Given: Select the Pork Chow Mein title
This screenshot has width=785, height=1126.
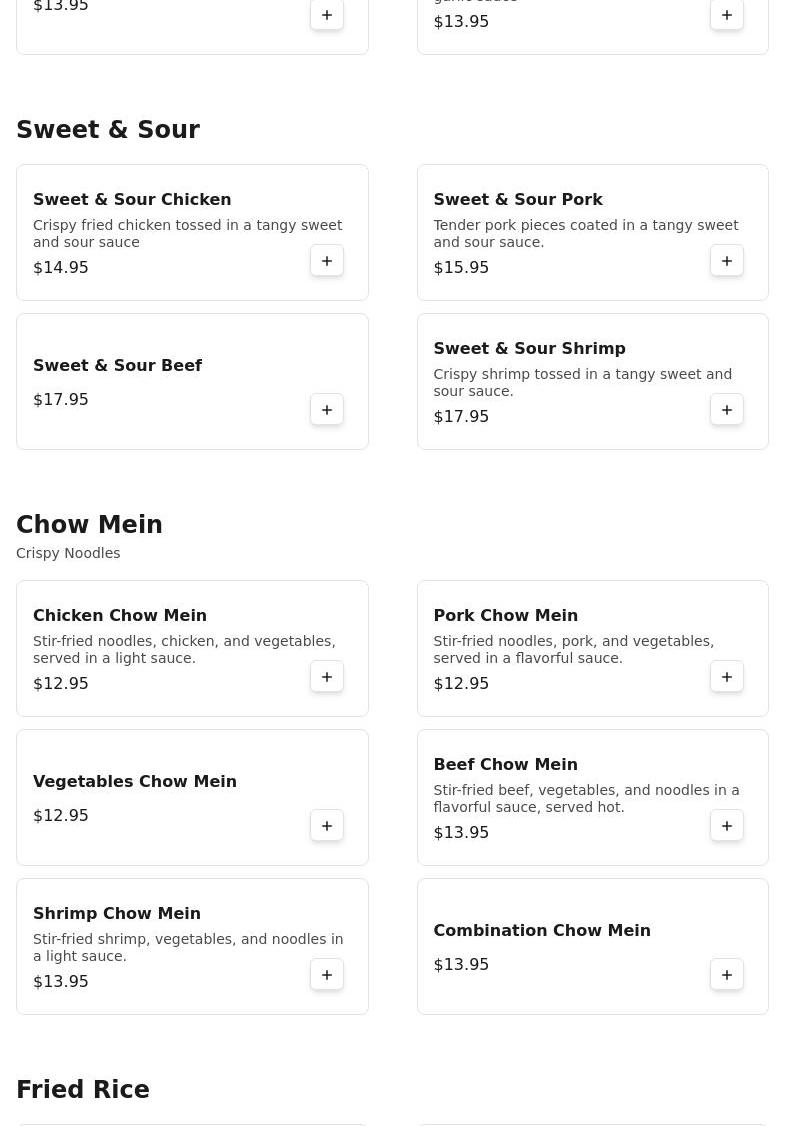Looking at the screenshot, I should pos(505,616).
